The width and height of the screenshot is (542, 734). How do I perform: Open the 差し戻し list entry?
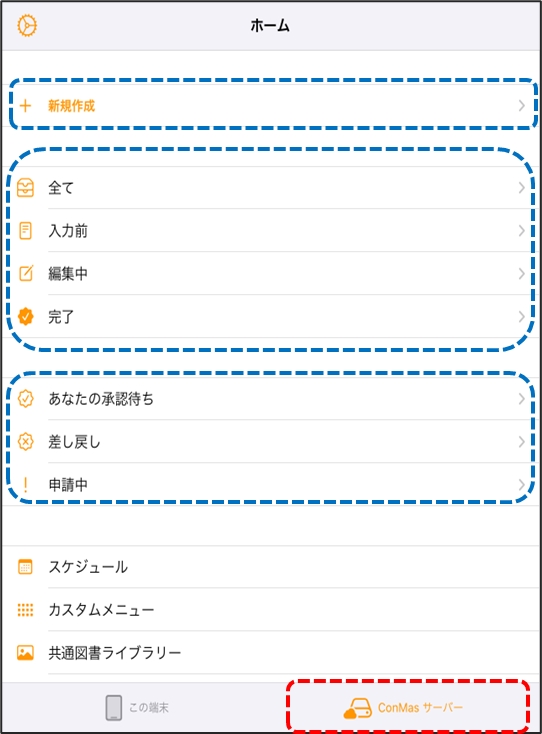271,442
